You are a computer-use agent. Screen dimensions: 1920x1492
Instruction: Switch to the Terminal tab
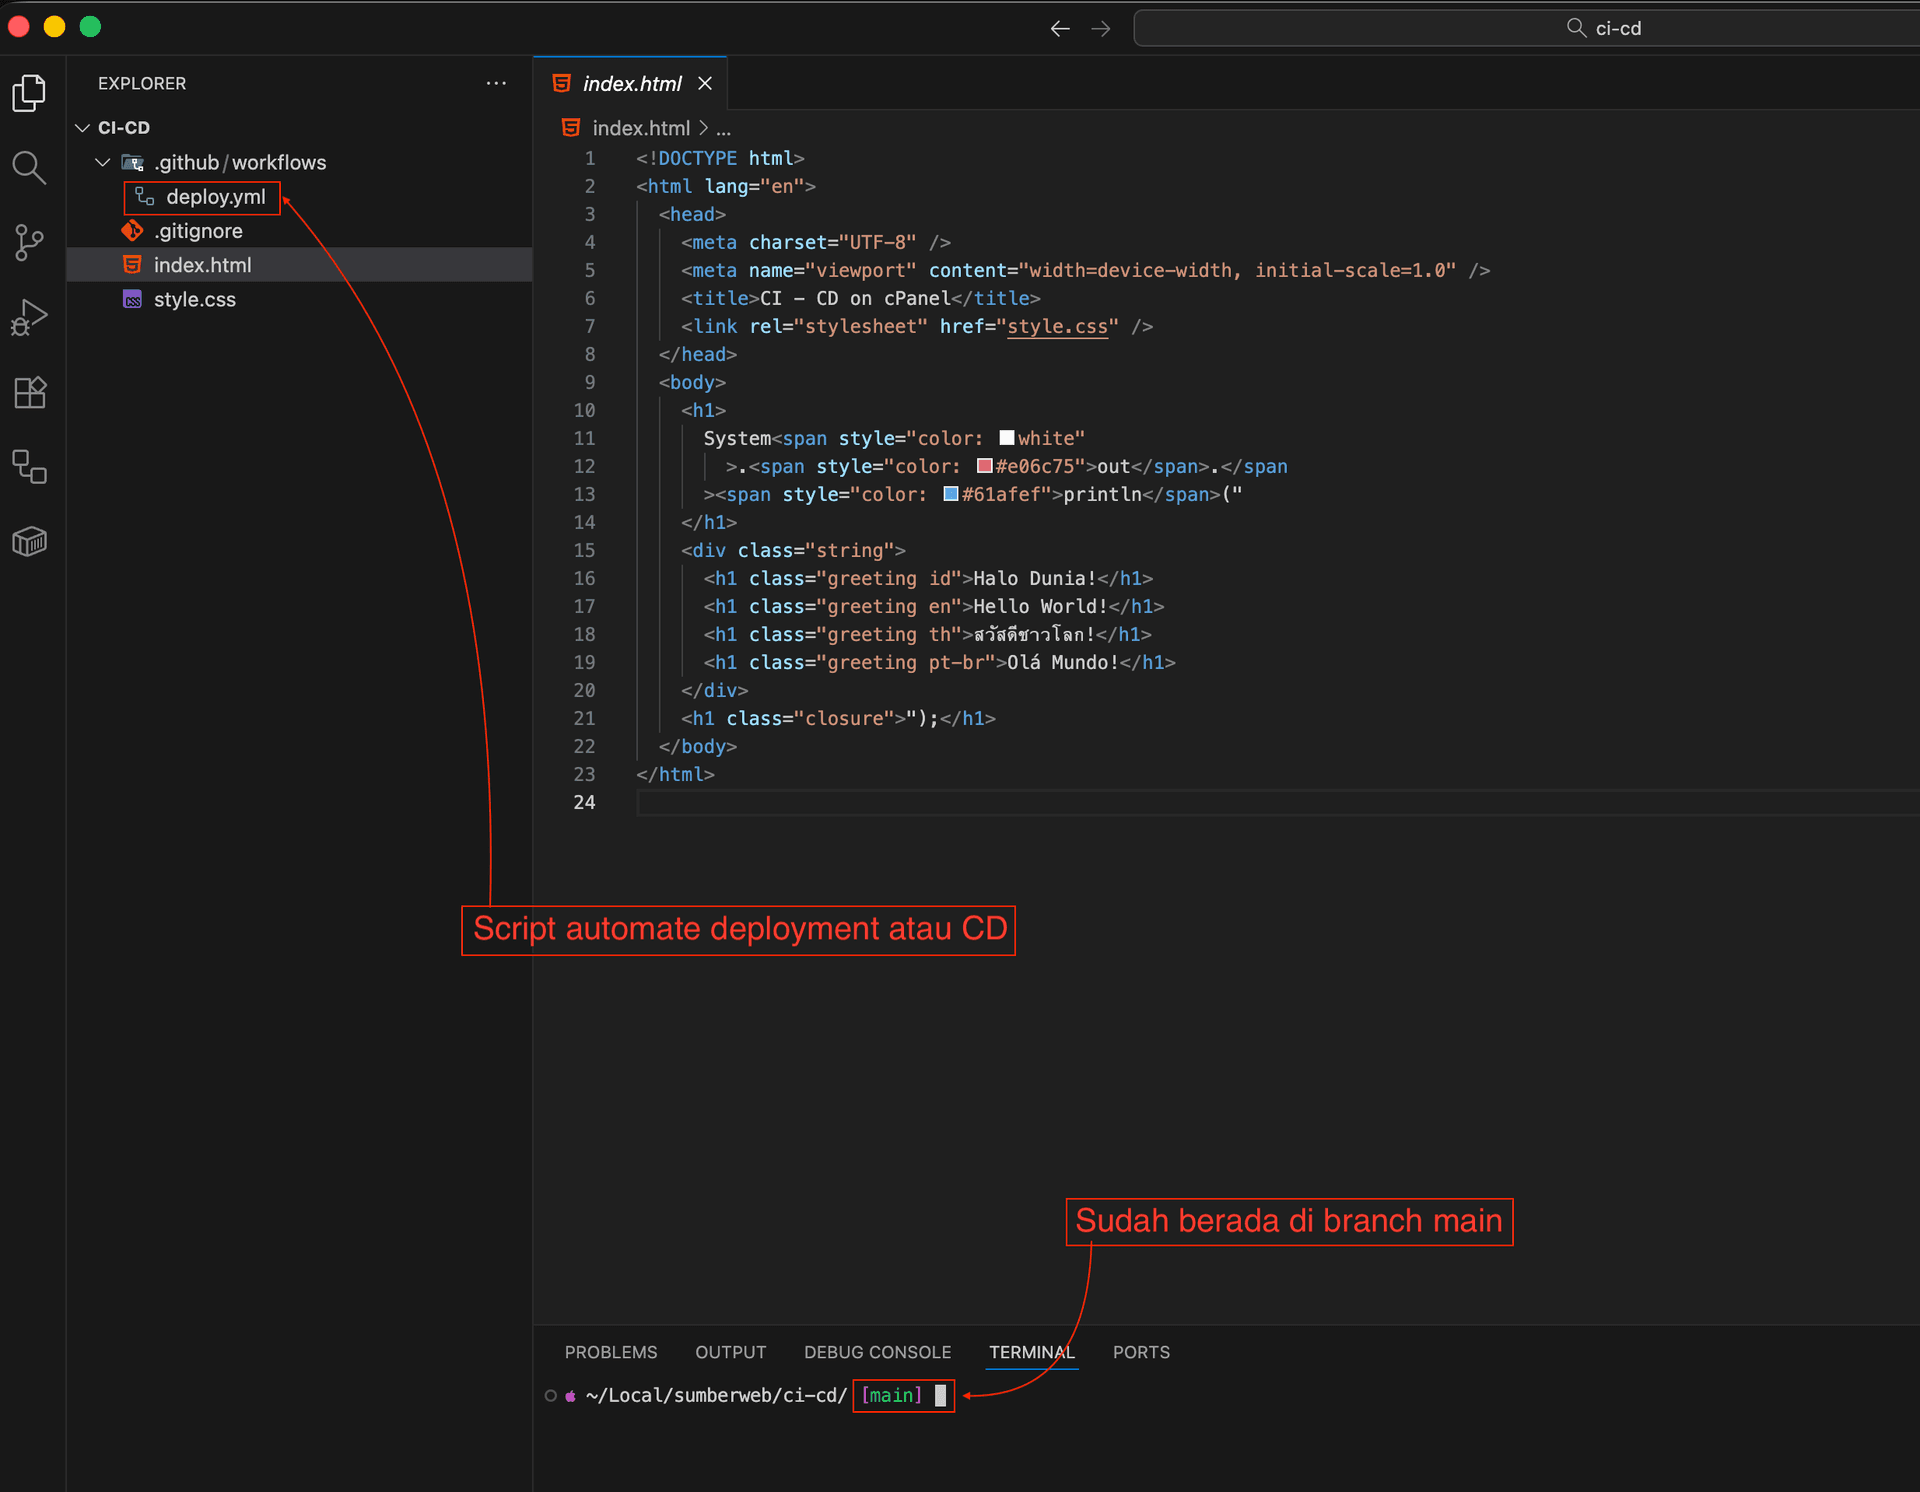1031,1352
